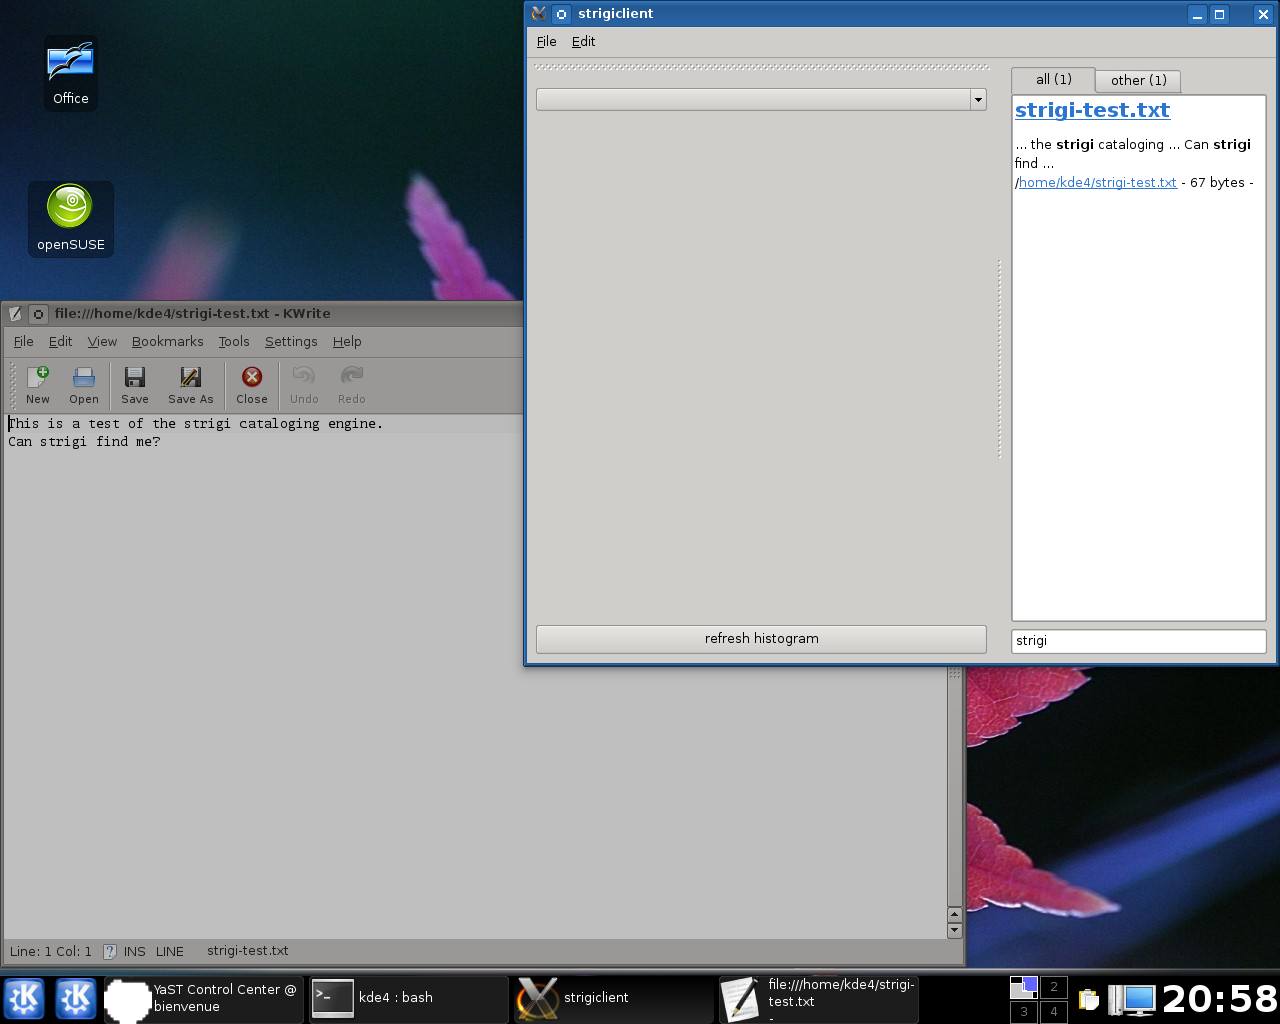Viewport: 1280px width, 1024px height.
Task: Activate strigiclient from the taskbar
Action: click(x=614, y=998)
